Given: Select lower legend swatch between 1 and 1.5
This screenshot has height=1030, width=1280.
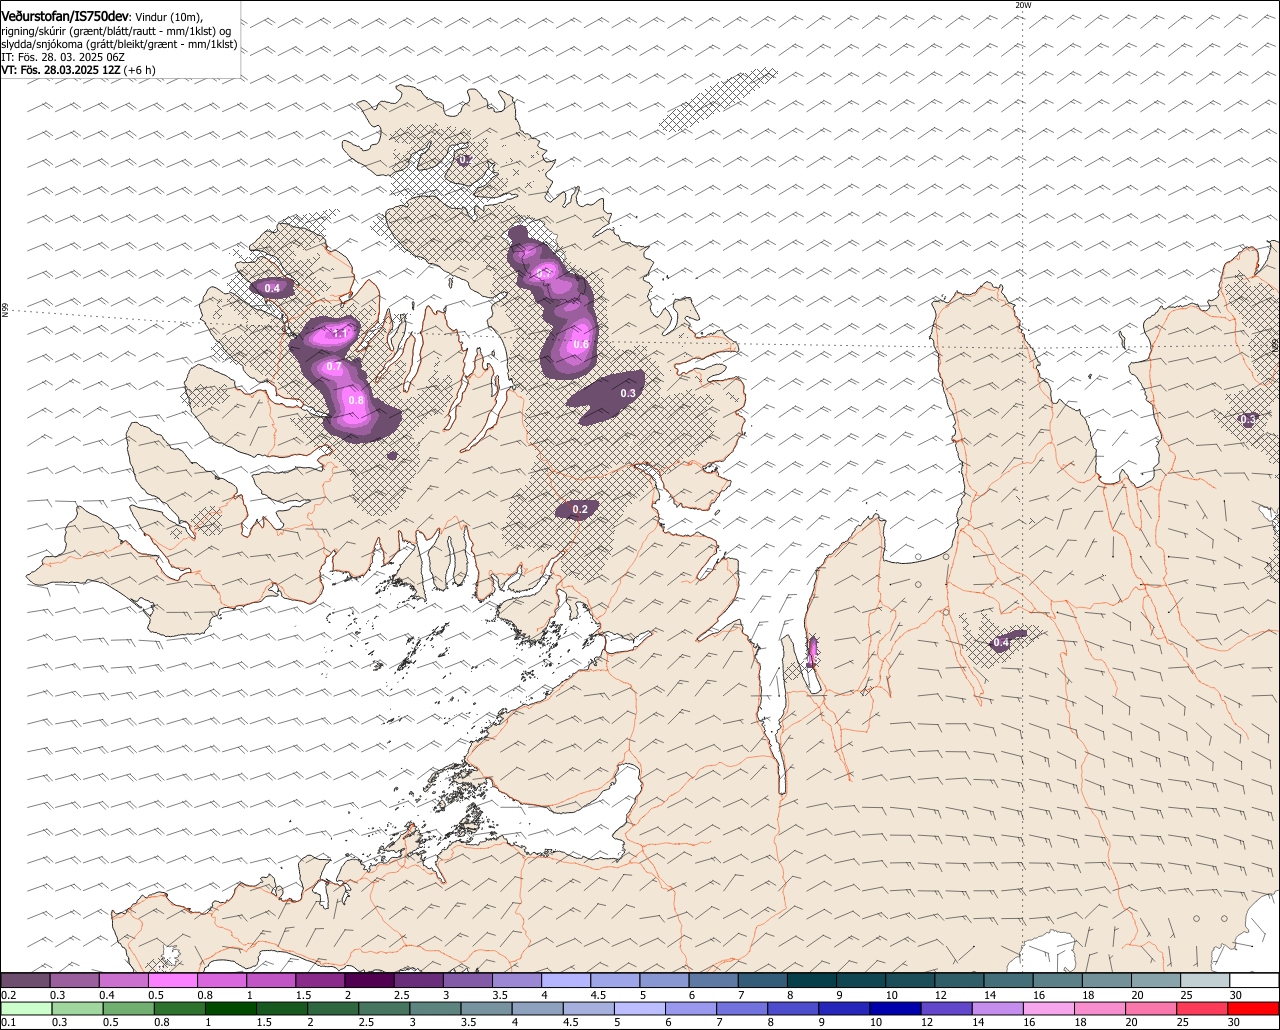Looking at the screenshot, I should (x=231, y=1009).
